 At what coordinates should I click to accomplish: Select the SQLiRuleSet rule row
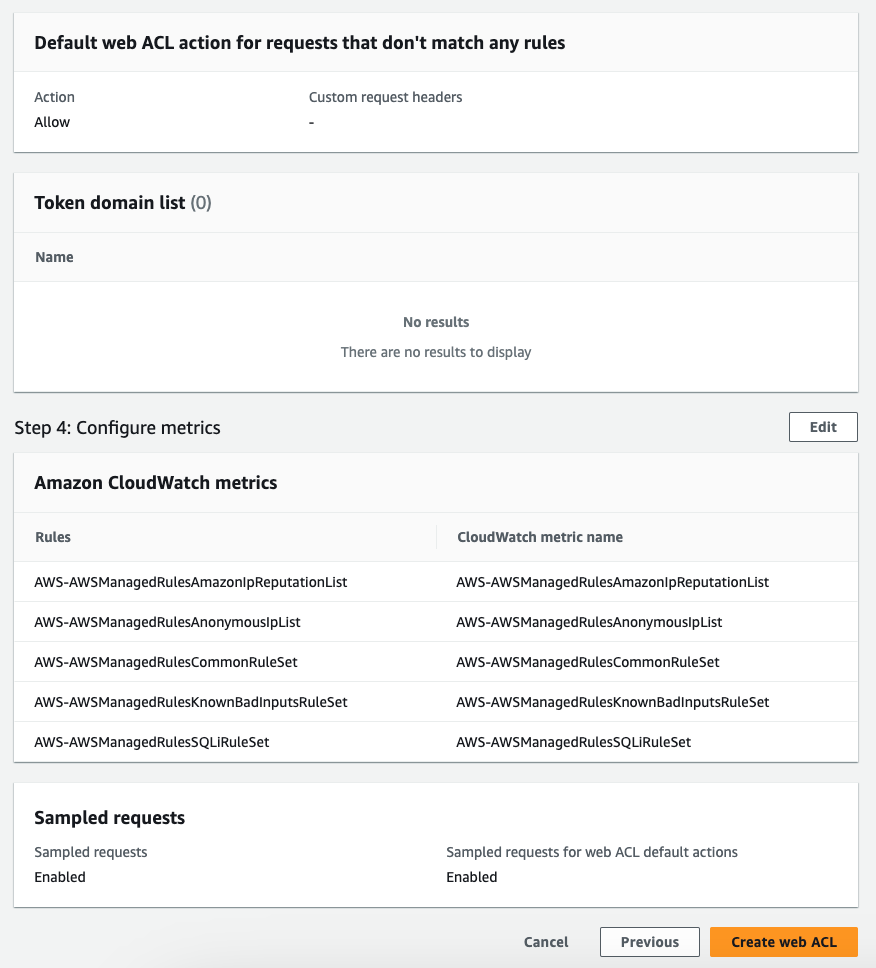click(x=436, y=742)
